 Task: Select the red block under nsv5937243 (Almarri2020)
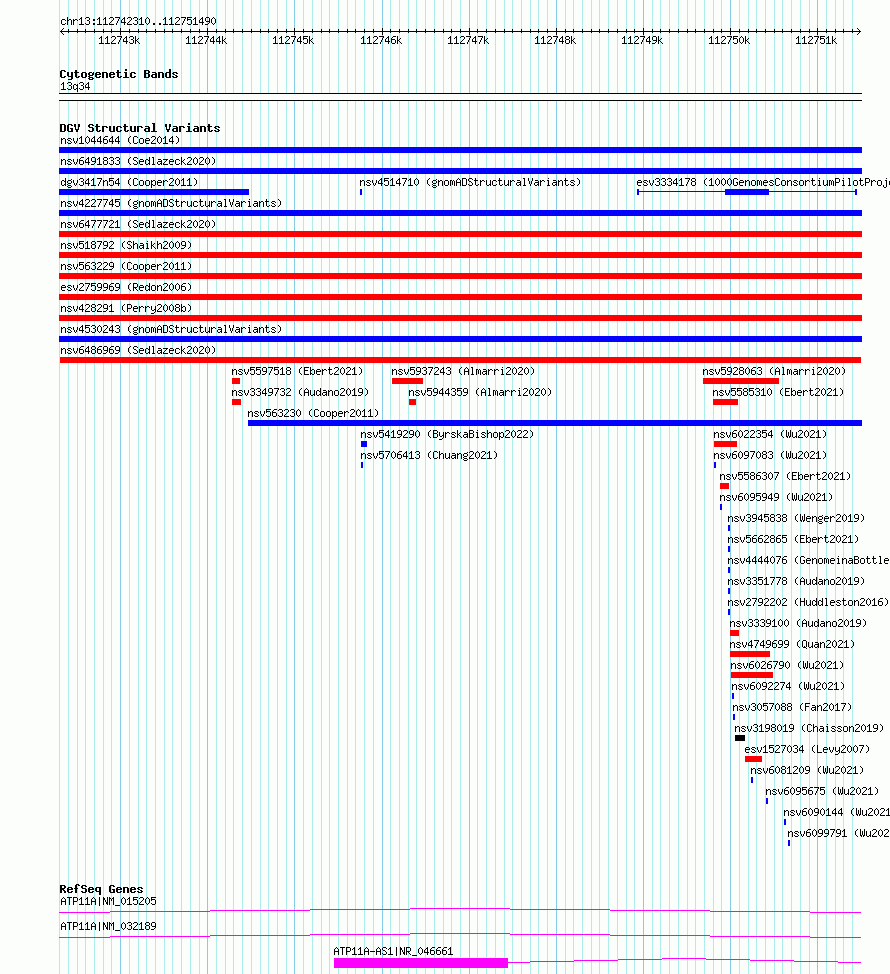pos(407,381)
